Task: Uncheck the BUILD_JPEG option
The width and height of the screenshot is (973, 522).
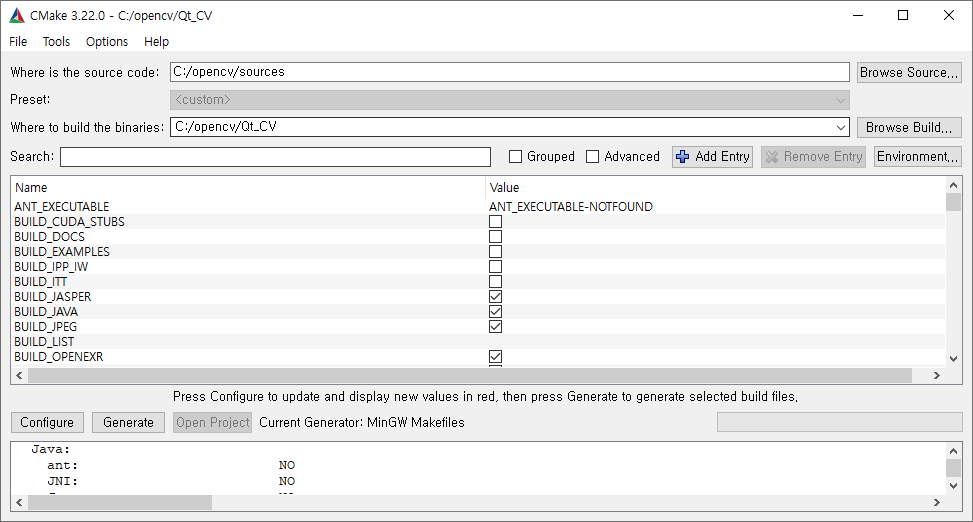Action: [x=495, y=326]
